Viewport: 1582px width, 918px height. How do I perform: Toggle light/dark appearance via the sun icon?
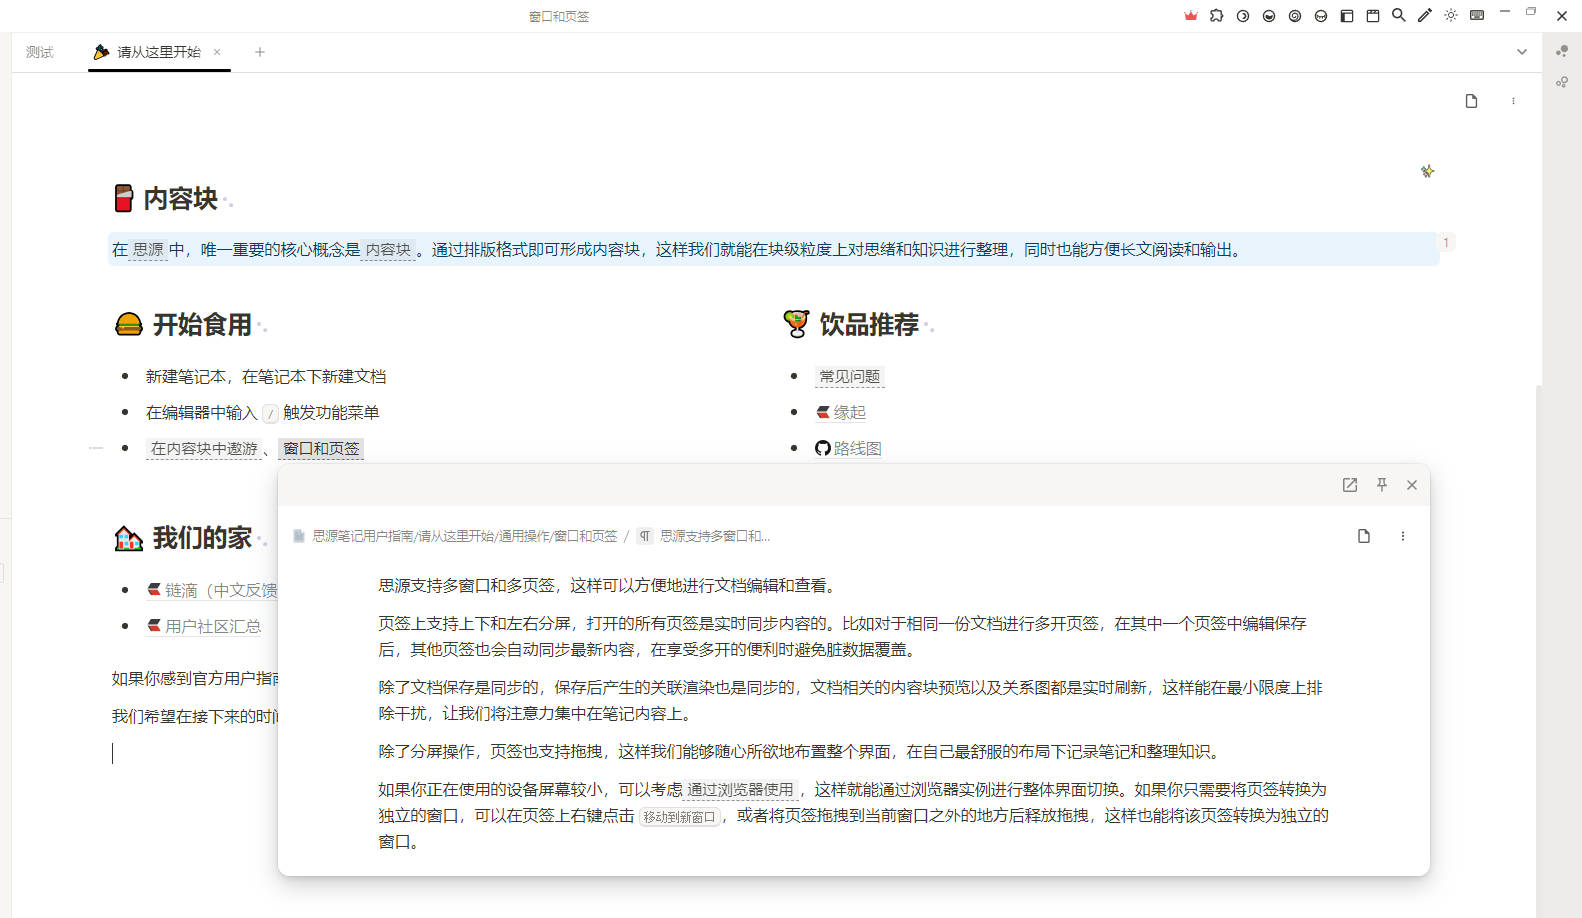(x=1450, y=16)
